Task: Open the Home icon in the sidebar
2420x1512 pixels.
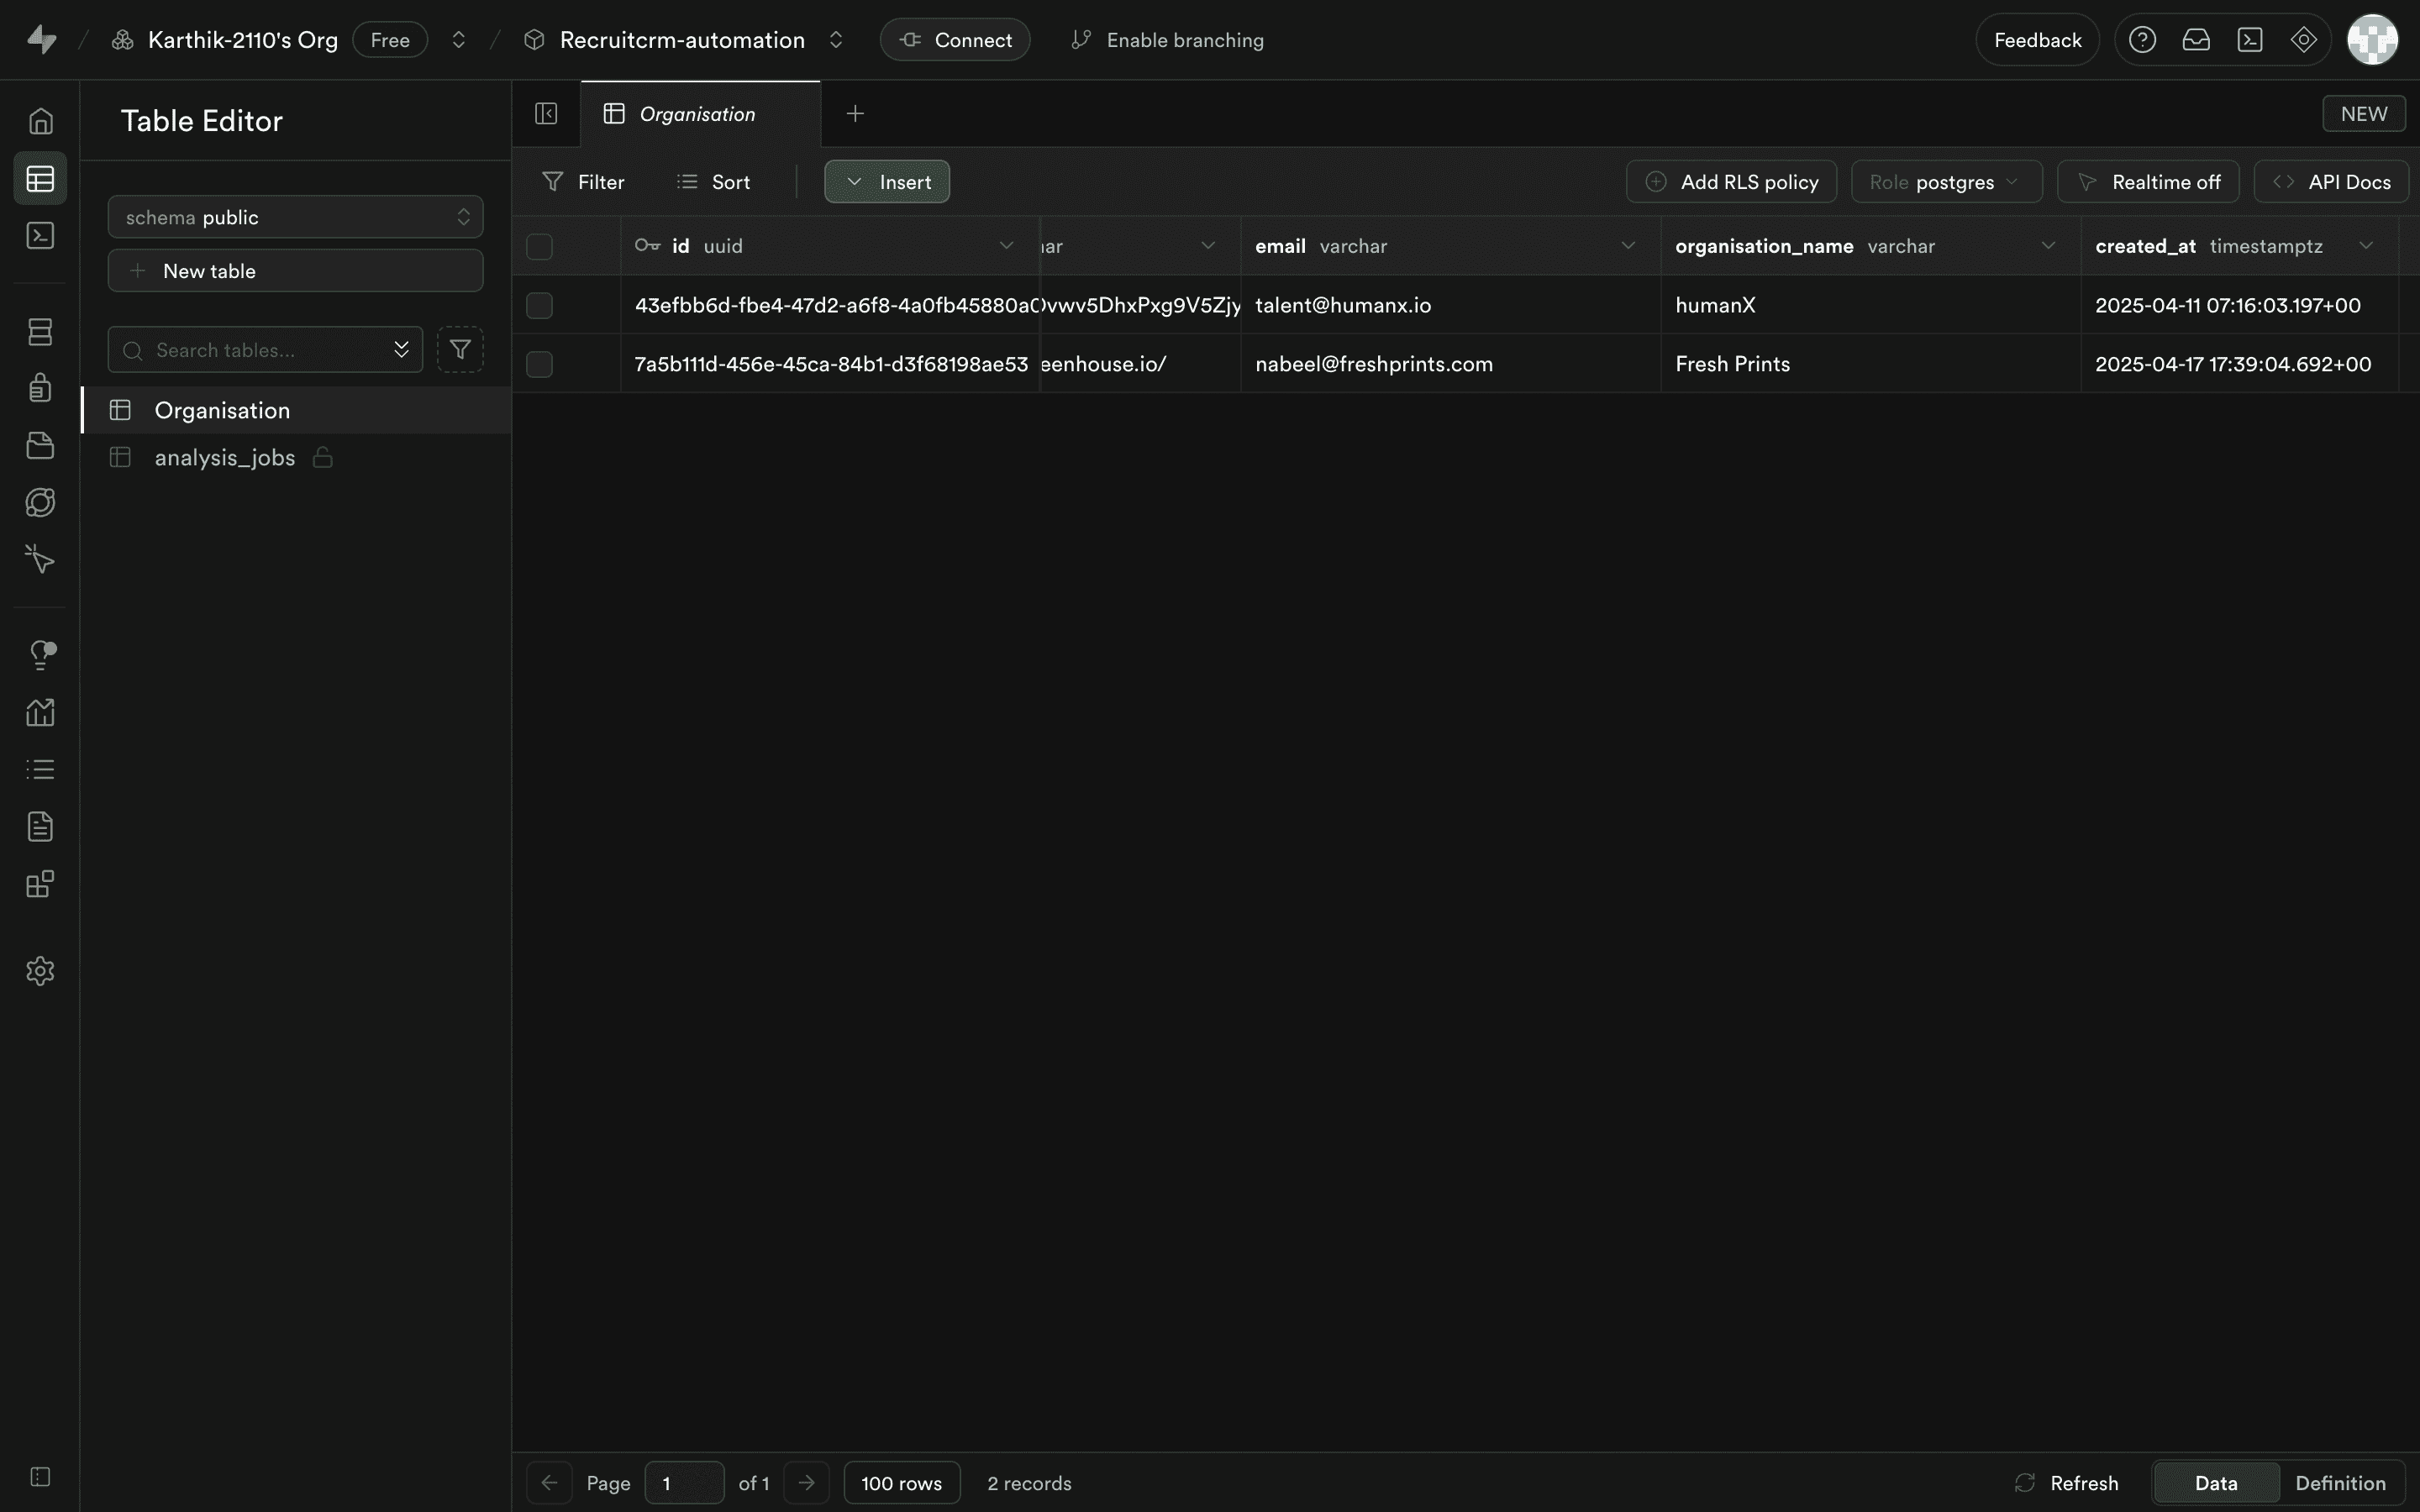Action: coord(40,121)
